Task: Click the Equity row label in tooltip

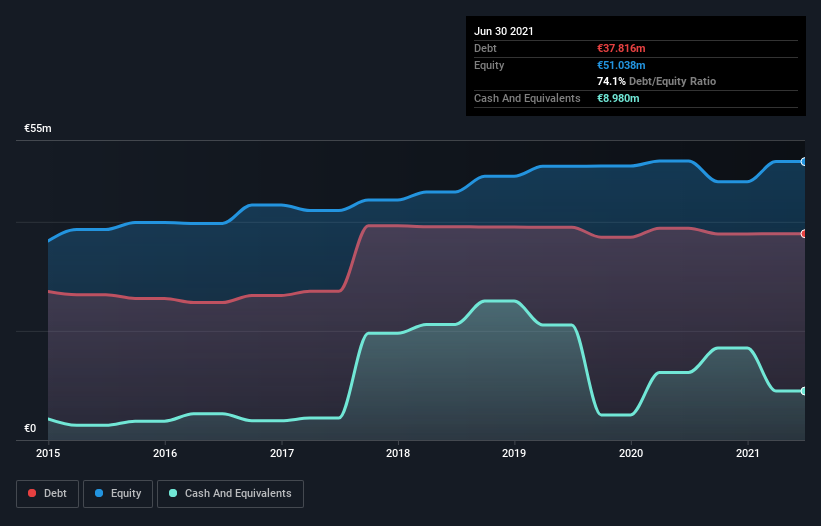Action: 489,65
